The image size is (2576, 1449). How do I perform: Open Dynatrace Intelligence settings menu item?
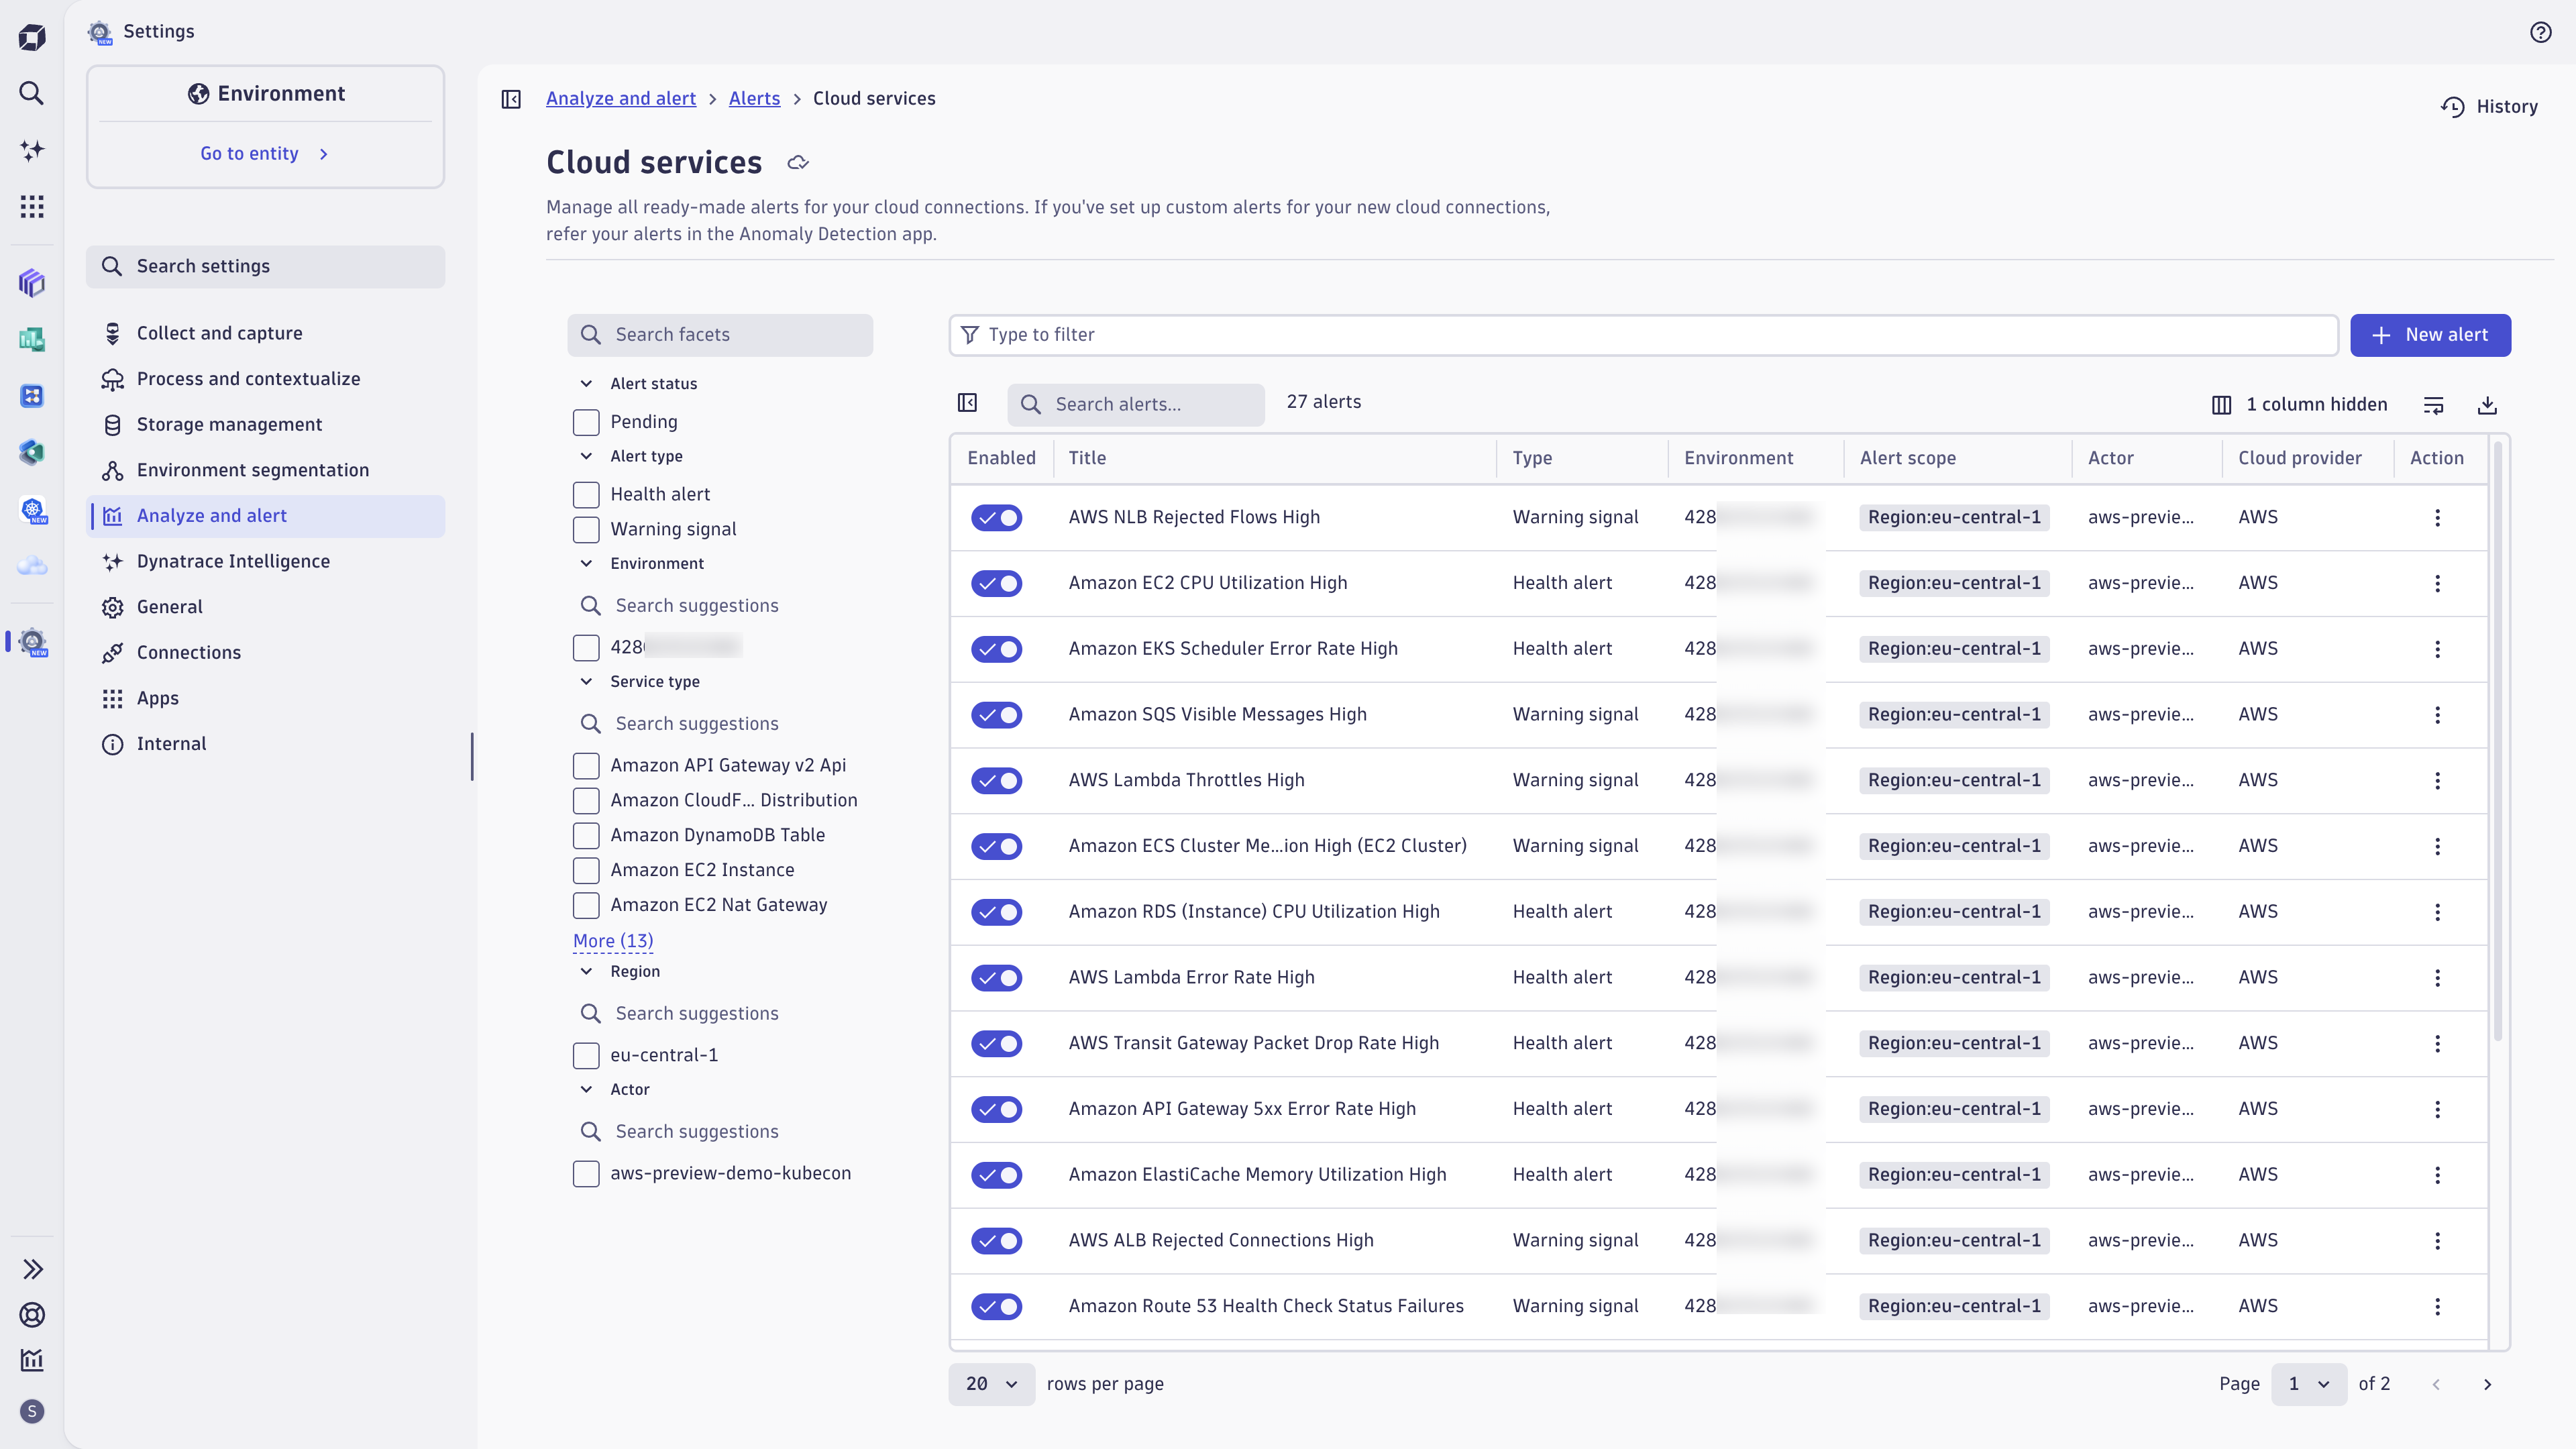point(233,561)
